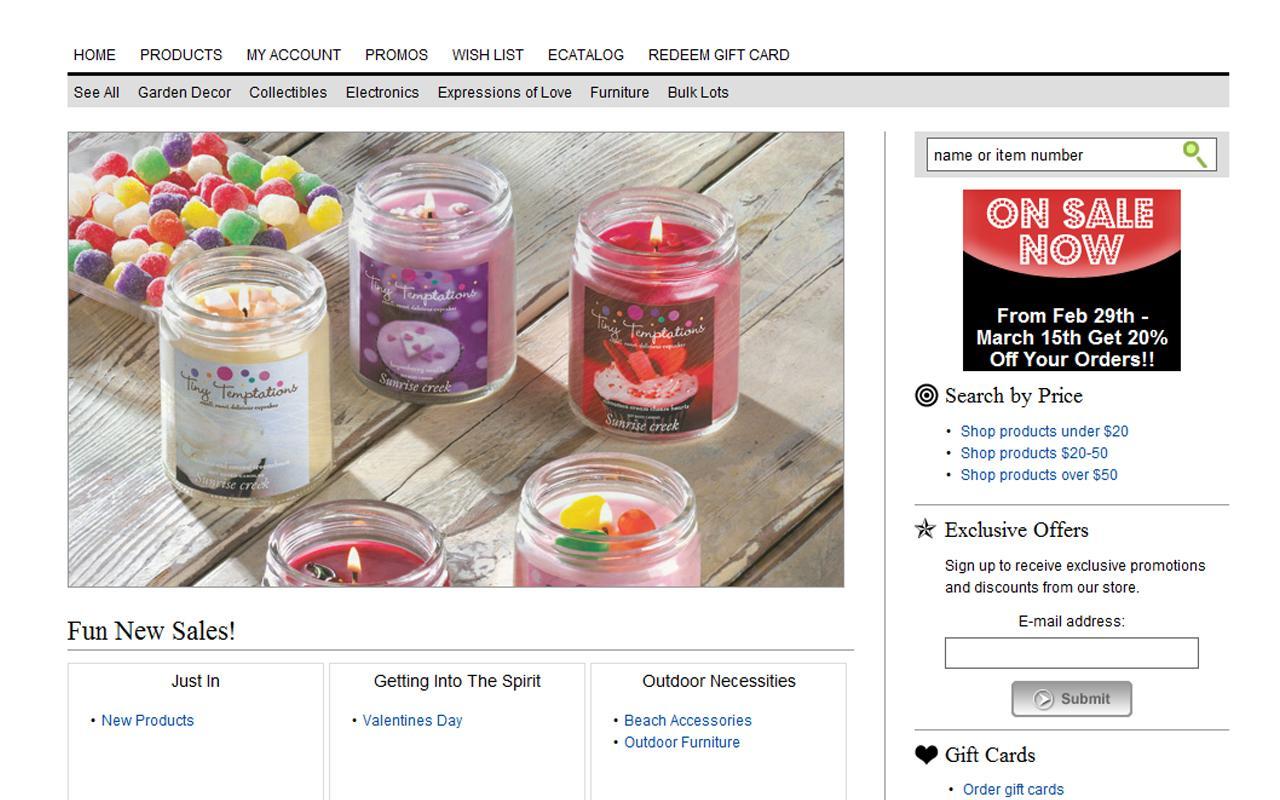Click the Order gift cards link
Viewport: 1280px width, 800px height.
(1013, 789)
